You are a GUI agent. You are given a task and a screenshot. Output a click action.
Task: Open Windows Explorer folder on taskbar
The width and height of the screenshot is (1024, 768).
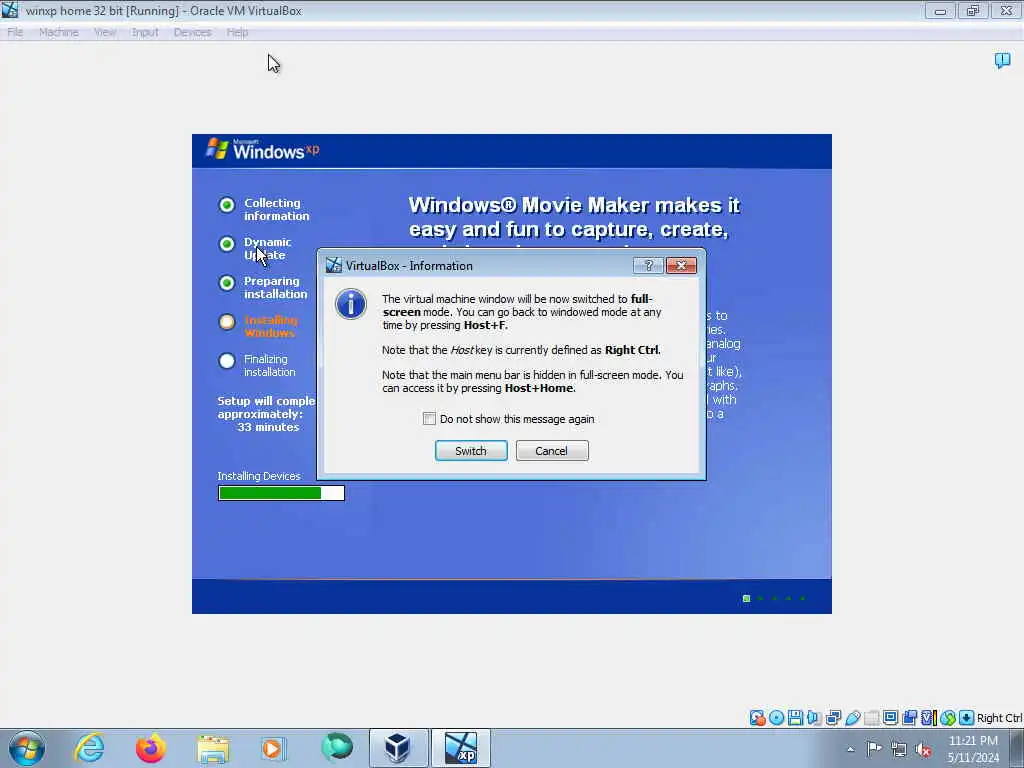[x=213, y=748]
